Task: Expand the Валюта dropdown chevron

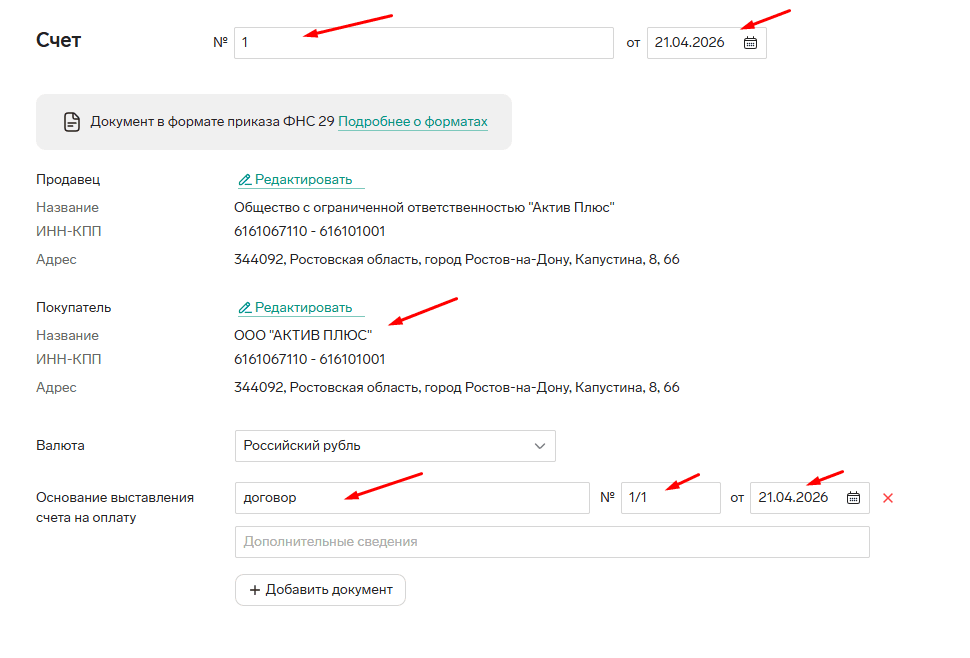Action: 540,446
